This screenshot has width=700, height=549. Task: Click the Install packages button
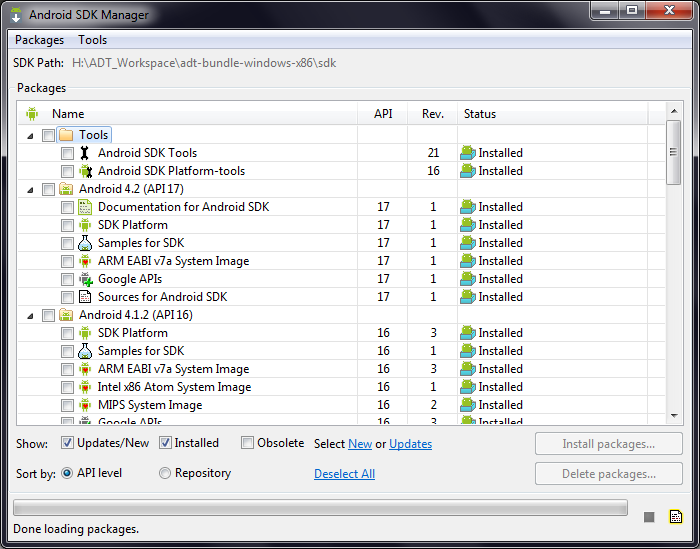pyautogui.click(x=608, y=444)
